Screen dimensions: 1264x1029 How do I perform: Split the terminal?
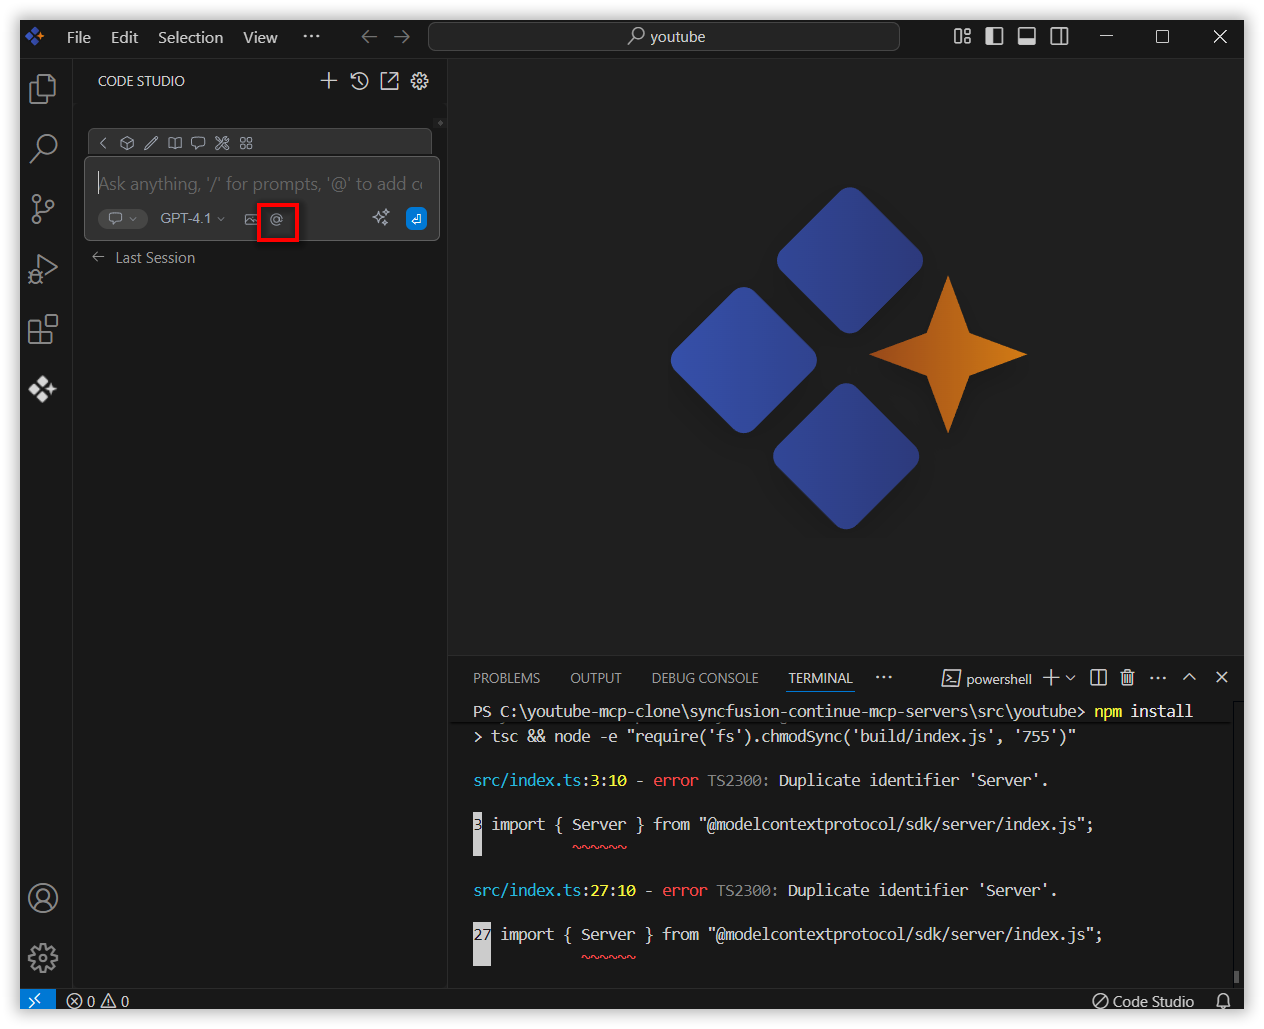tap(1098, 677)
